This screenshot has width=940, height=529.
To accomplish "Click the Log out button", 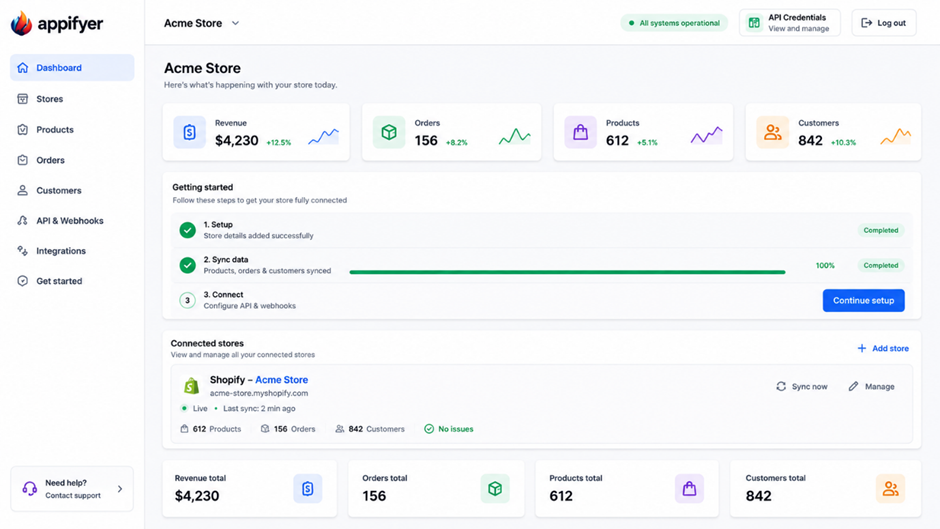I will click(x=884, y=23).
